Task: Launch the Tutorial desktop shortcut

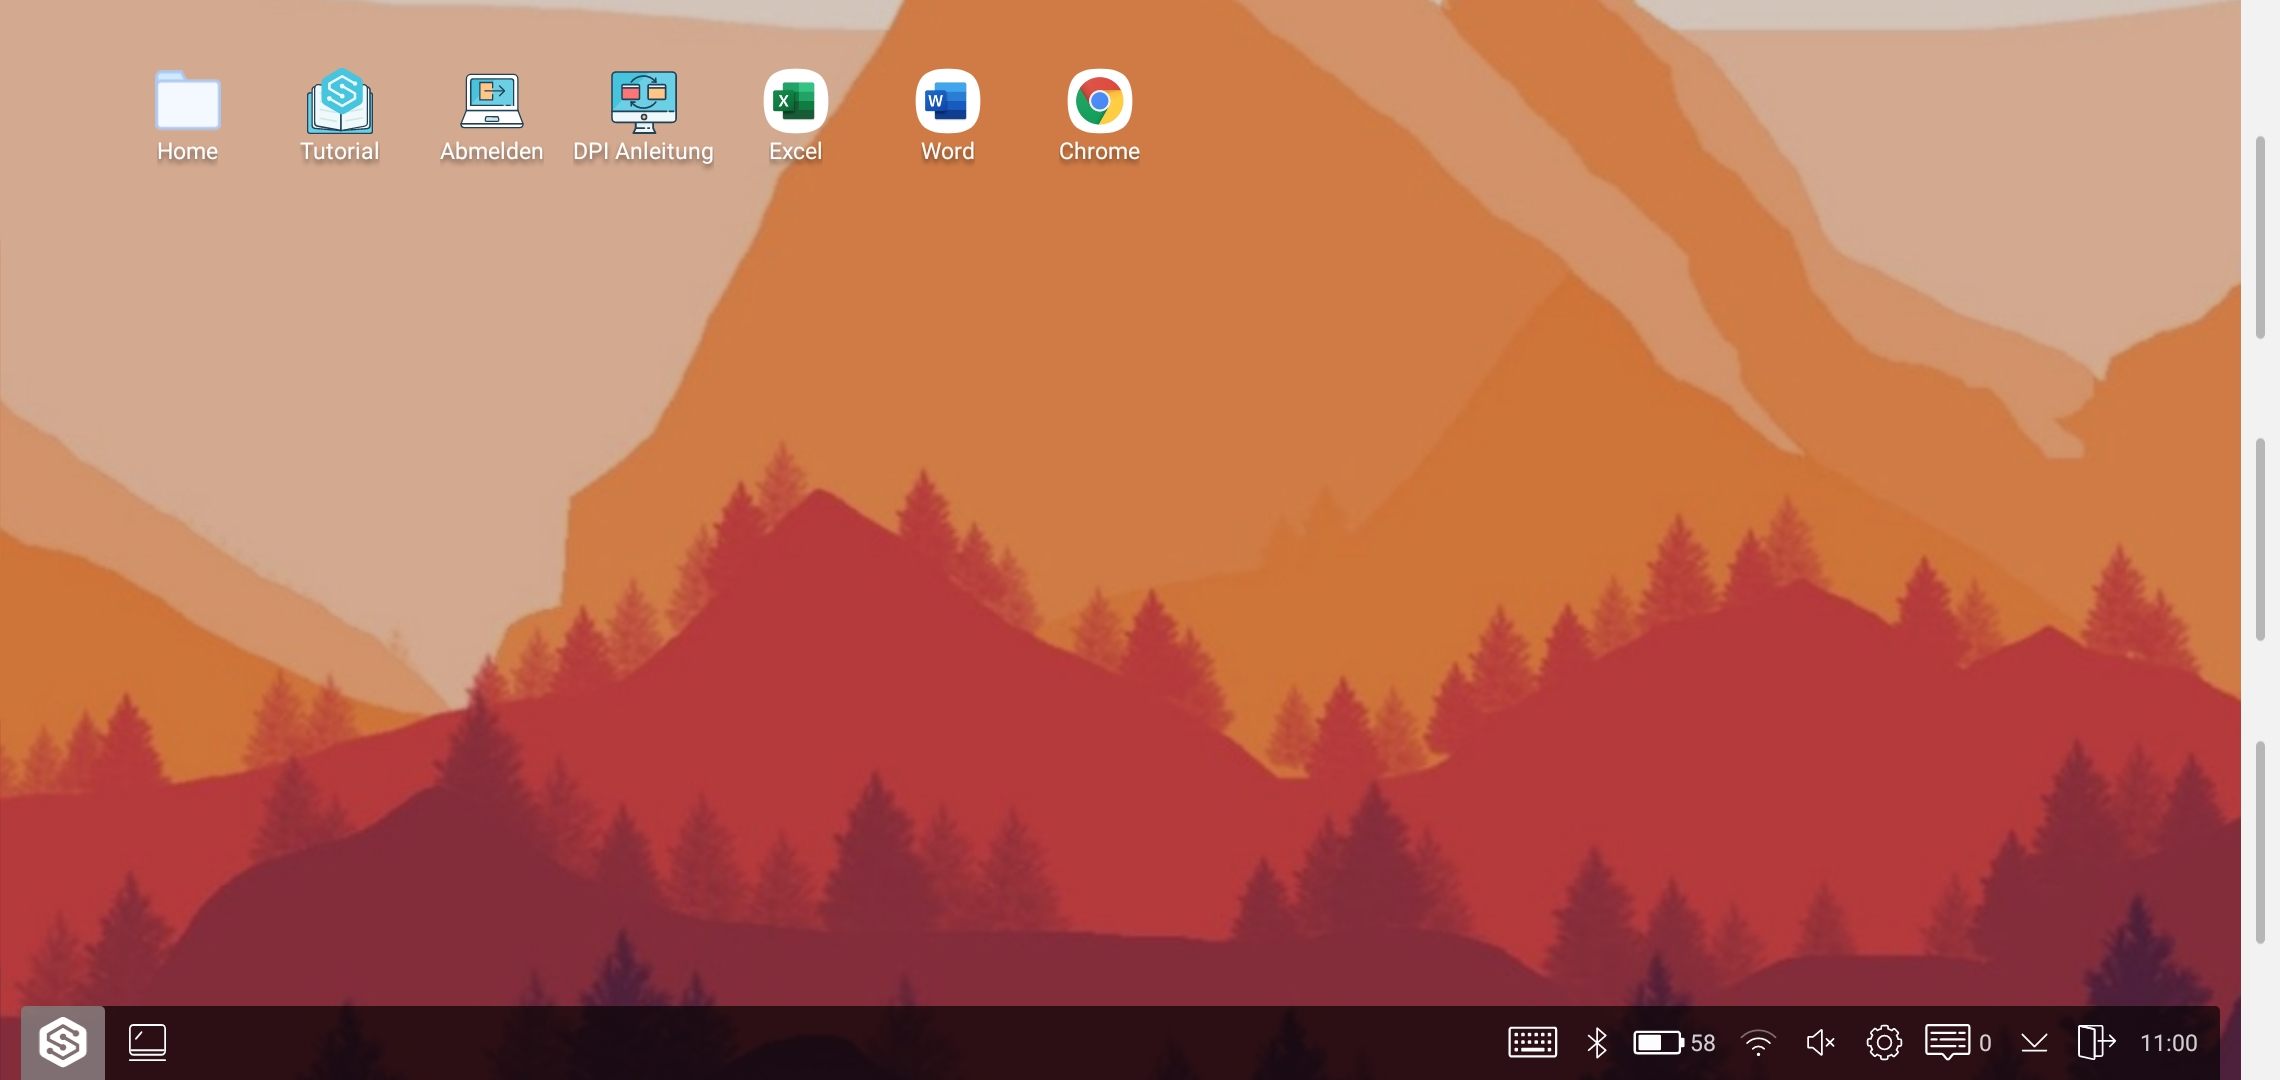Action: coord(340,101)
